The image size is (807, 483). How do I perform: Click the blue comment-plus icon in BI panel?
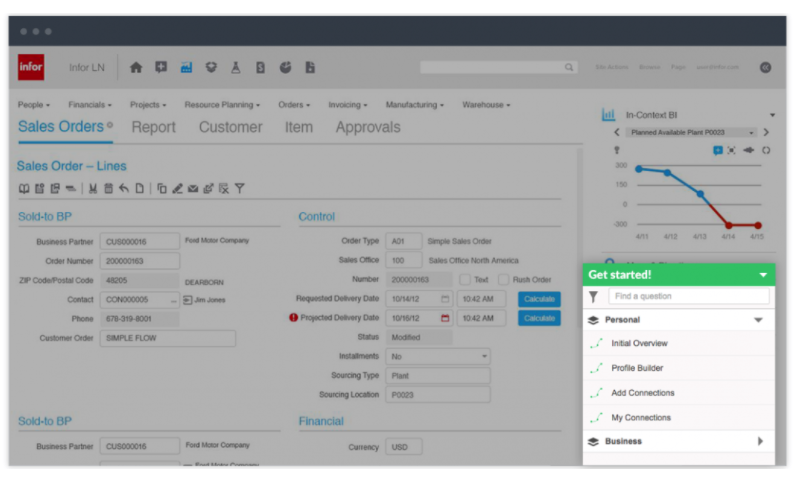click(717, 150)
